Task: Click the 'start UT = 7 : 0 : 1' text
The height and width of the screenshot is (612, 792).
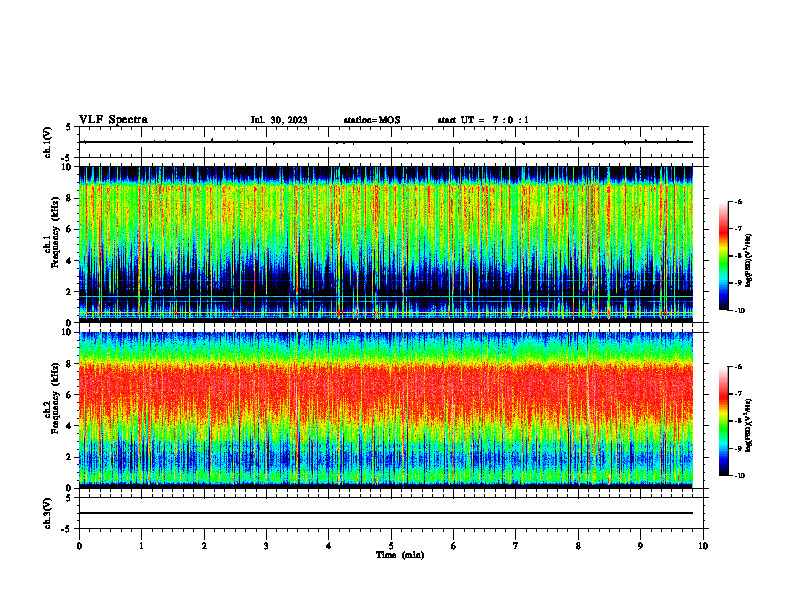Action: [x=483, y=120]
